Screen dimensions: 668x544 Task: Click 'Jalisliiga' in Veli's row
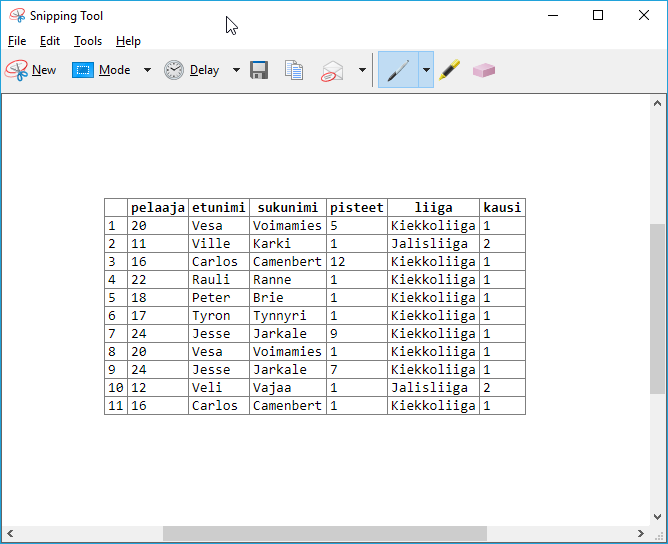(x=433, y=388)
